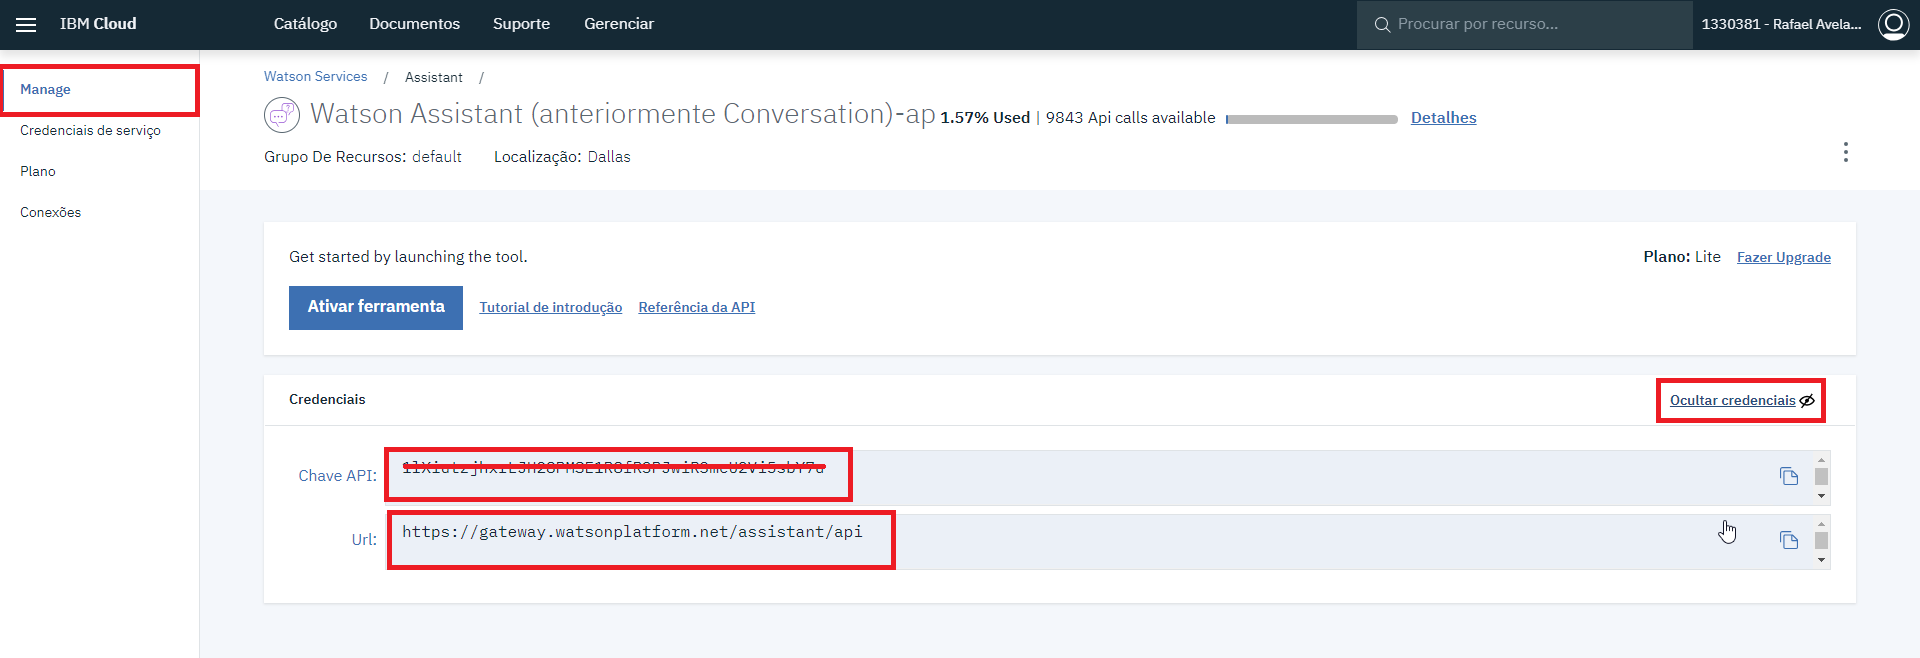Open the account selector 1330381 - Rafael Avela...
This screenshot has height=658, width=1920.
pos(1781,24)
